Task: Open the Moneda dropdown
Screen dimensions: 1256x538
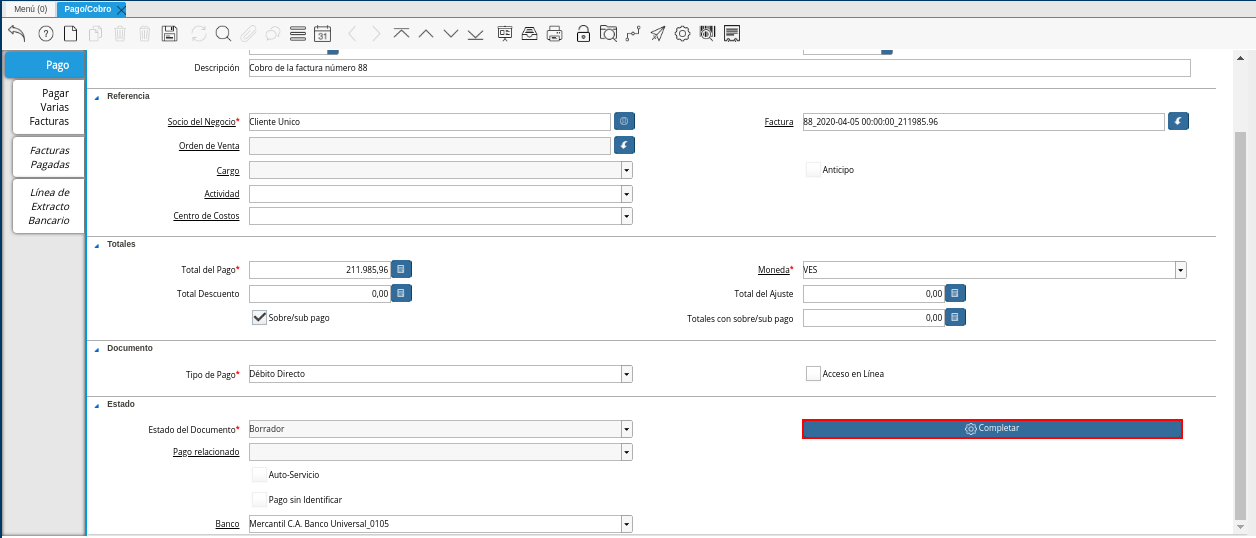Action: coord(1180,269)
